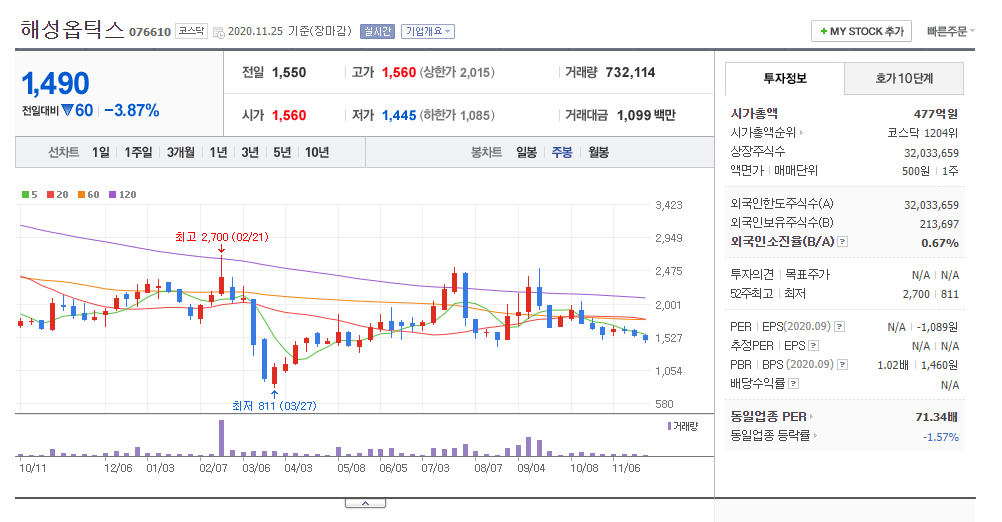Screen dimensions: 1002x522
Task: Open 동일업종 등락률 arrow link
Action: point(815,436)
